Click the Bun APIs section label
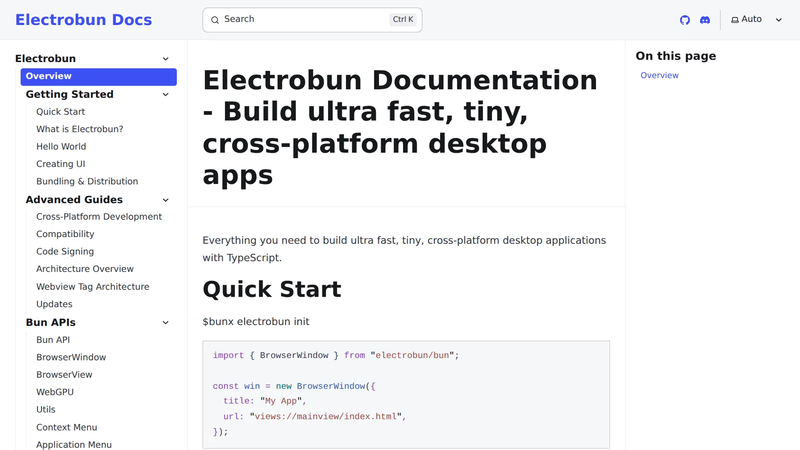800x450 pixels. pyautogui.click(x=51, y=322)
